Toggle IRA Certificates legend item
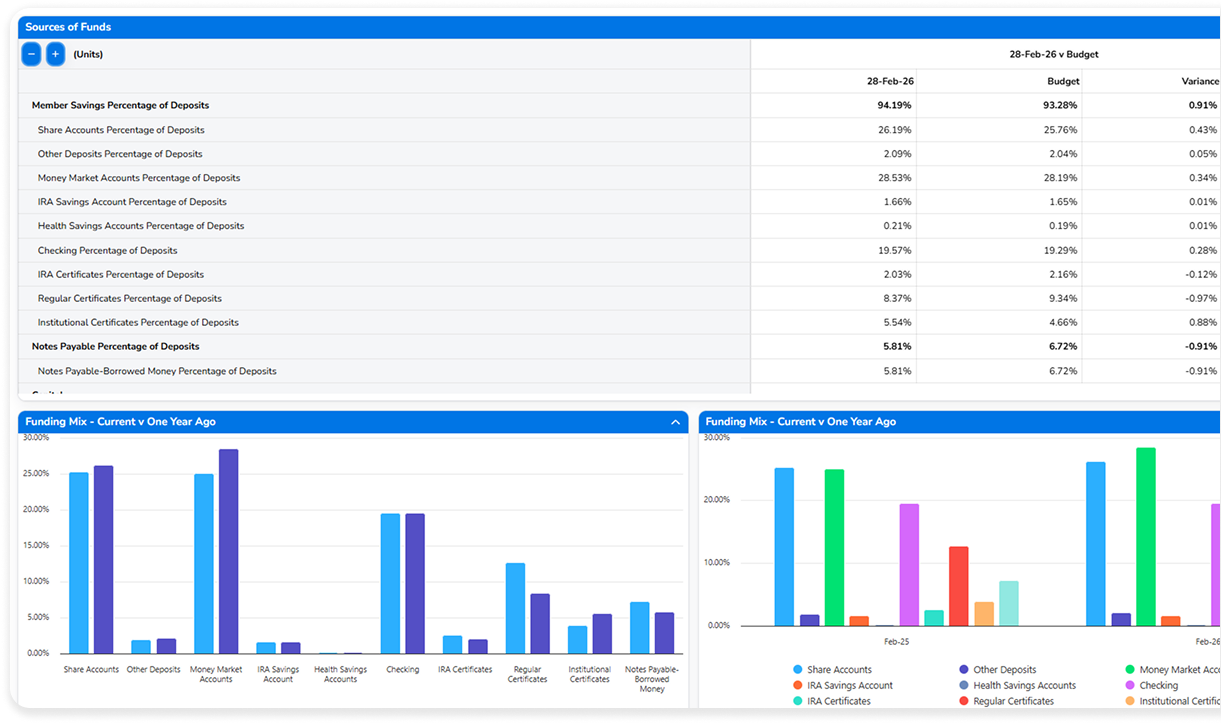The width and height of the screenshot is (1221, 724). click(x=831, y=702)
